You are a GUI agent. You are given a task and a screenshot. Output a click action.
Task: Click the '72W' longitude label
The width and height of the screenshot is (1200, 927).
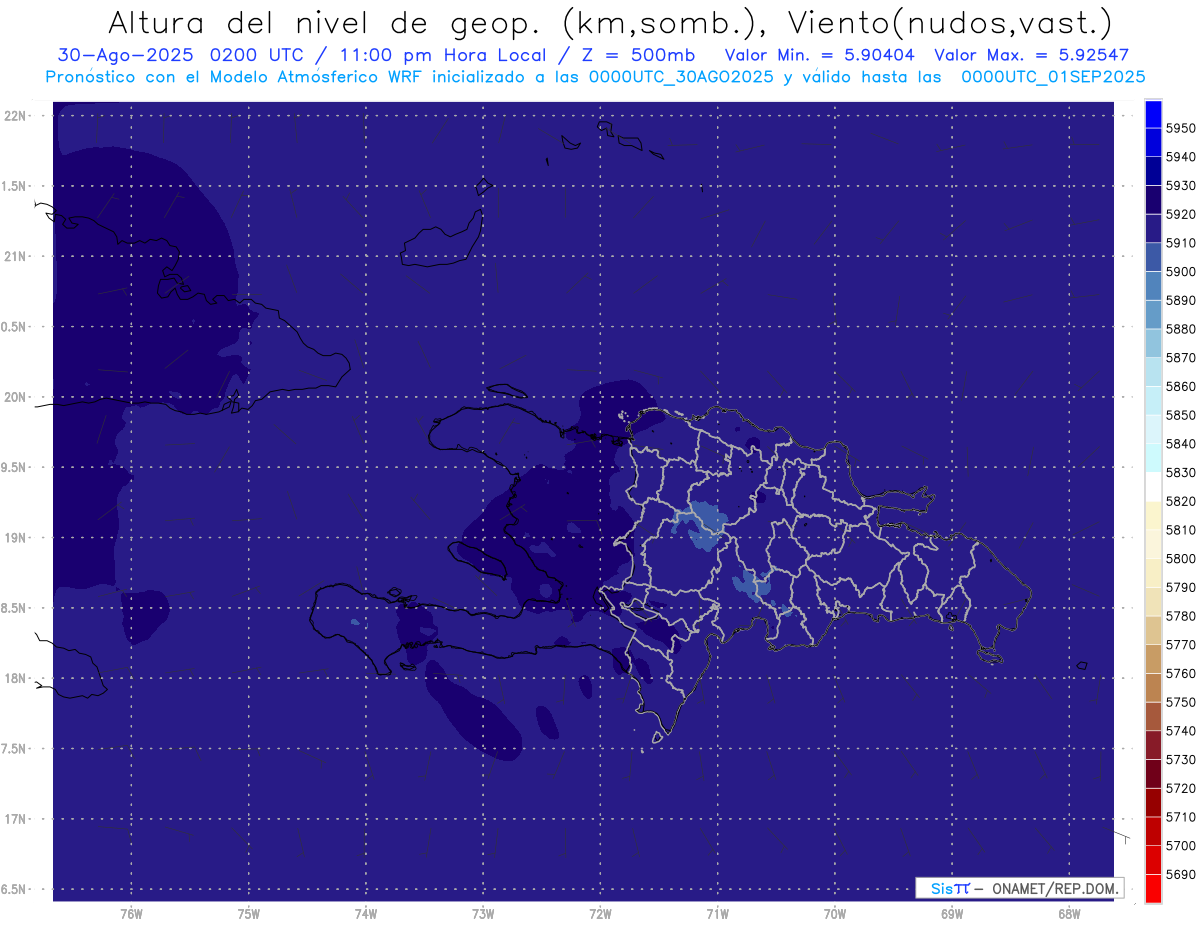coord(600,914)
